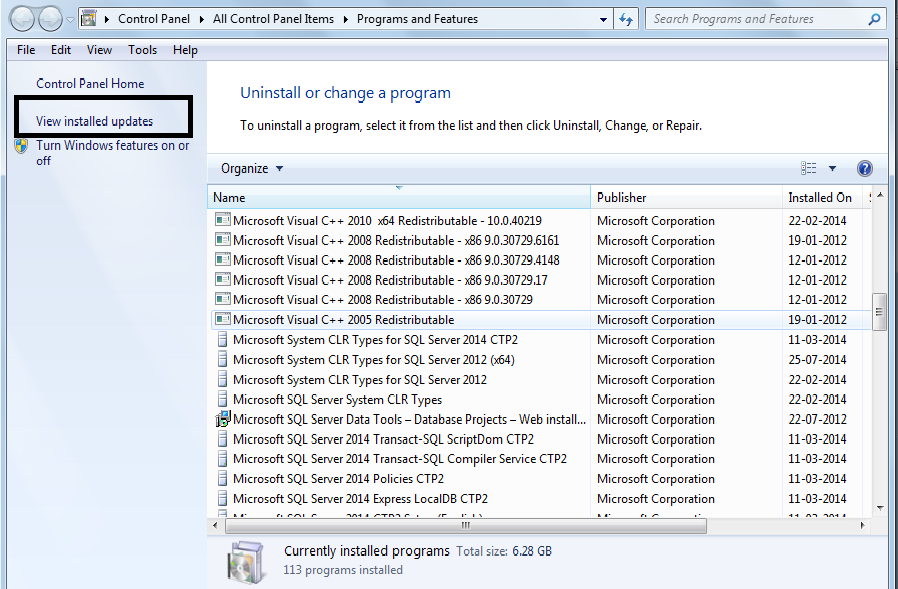Viewport: 898px width, 589px height.
Task: Click icon of Visual C++ 2010 x64 Redistributable
Action: click(222, 220)
